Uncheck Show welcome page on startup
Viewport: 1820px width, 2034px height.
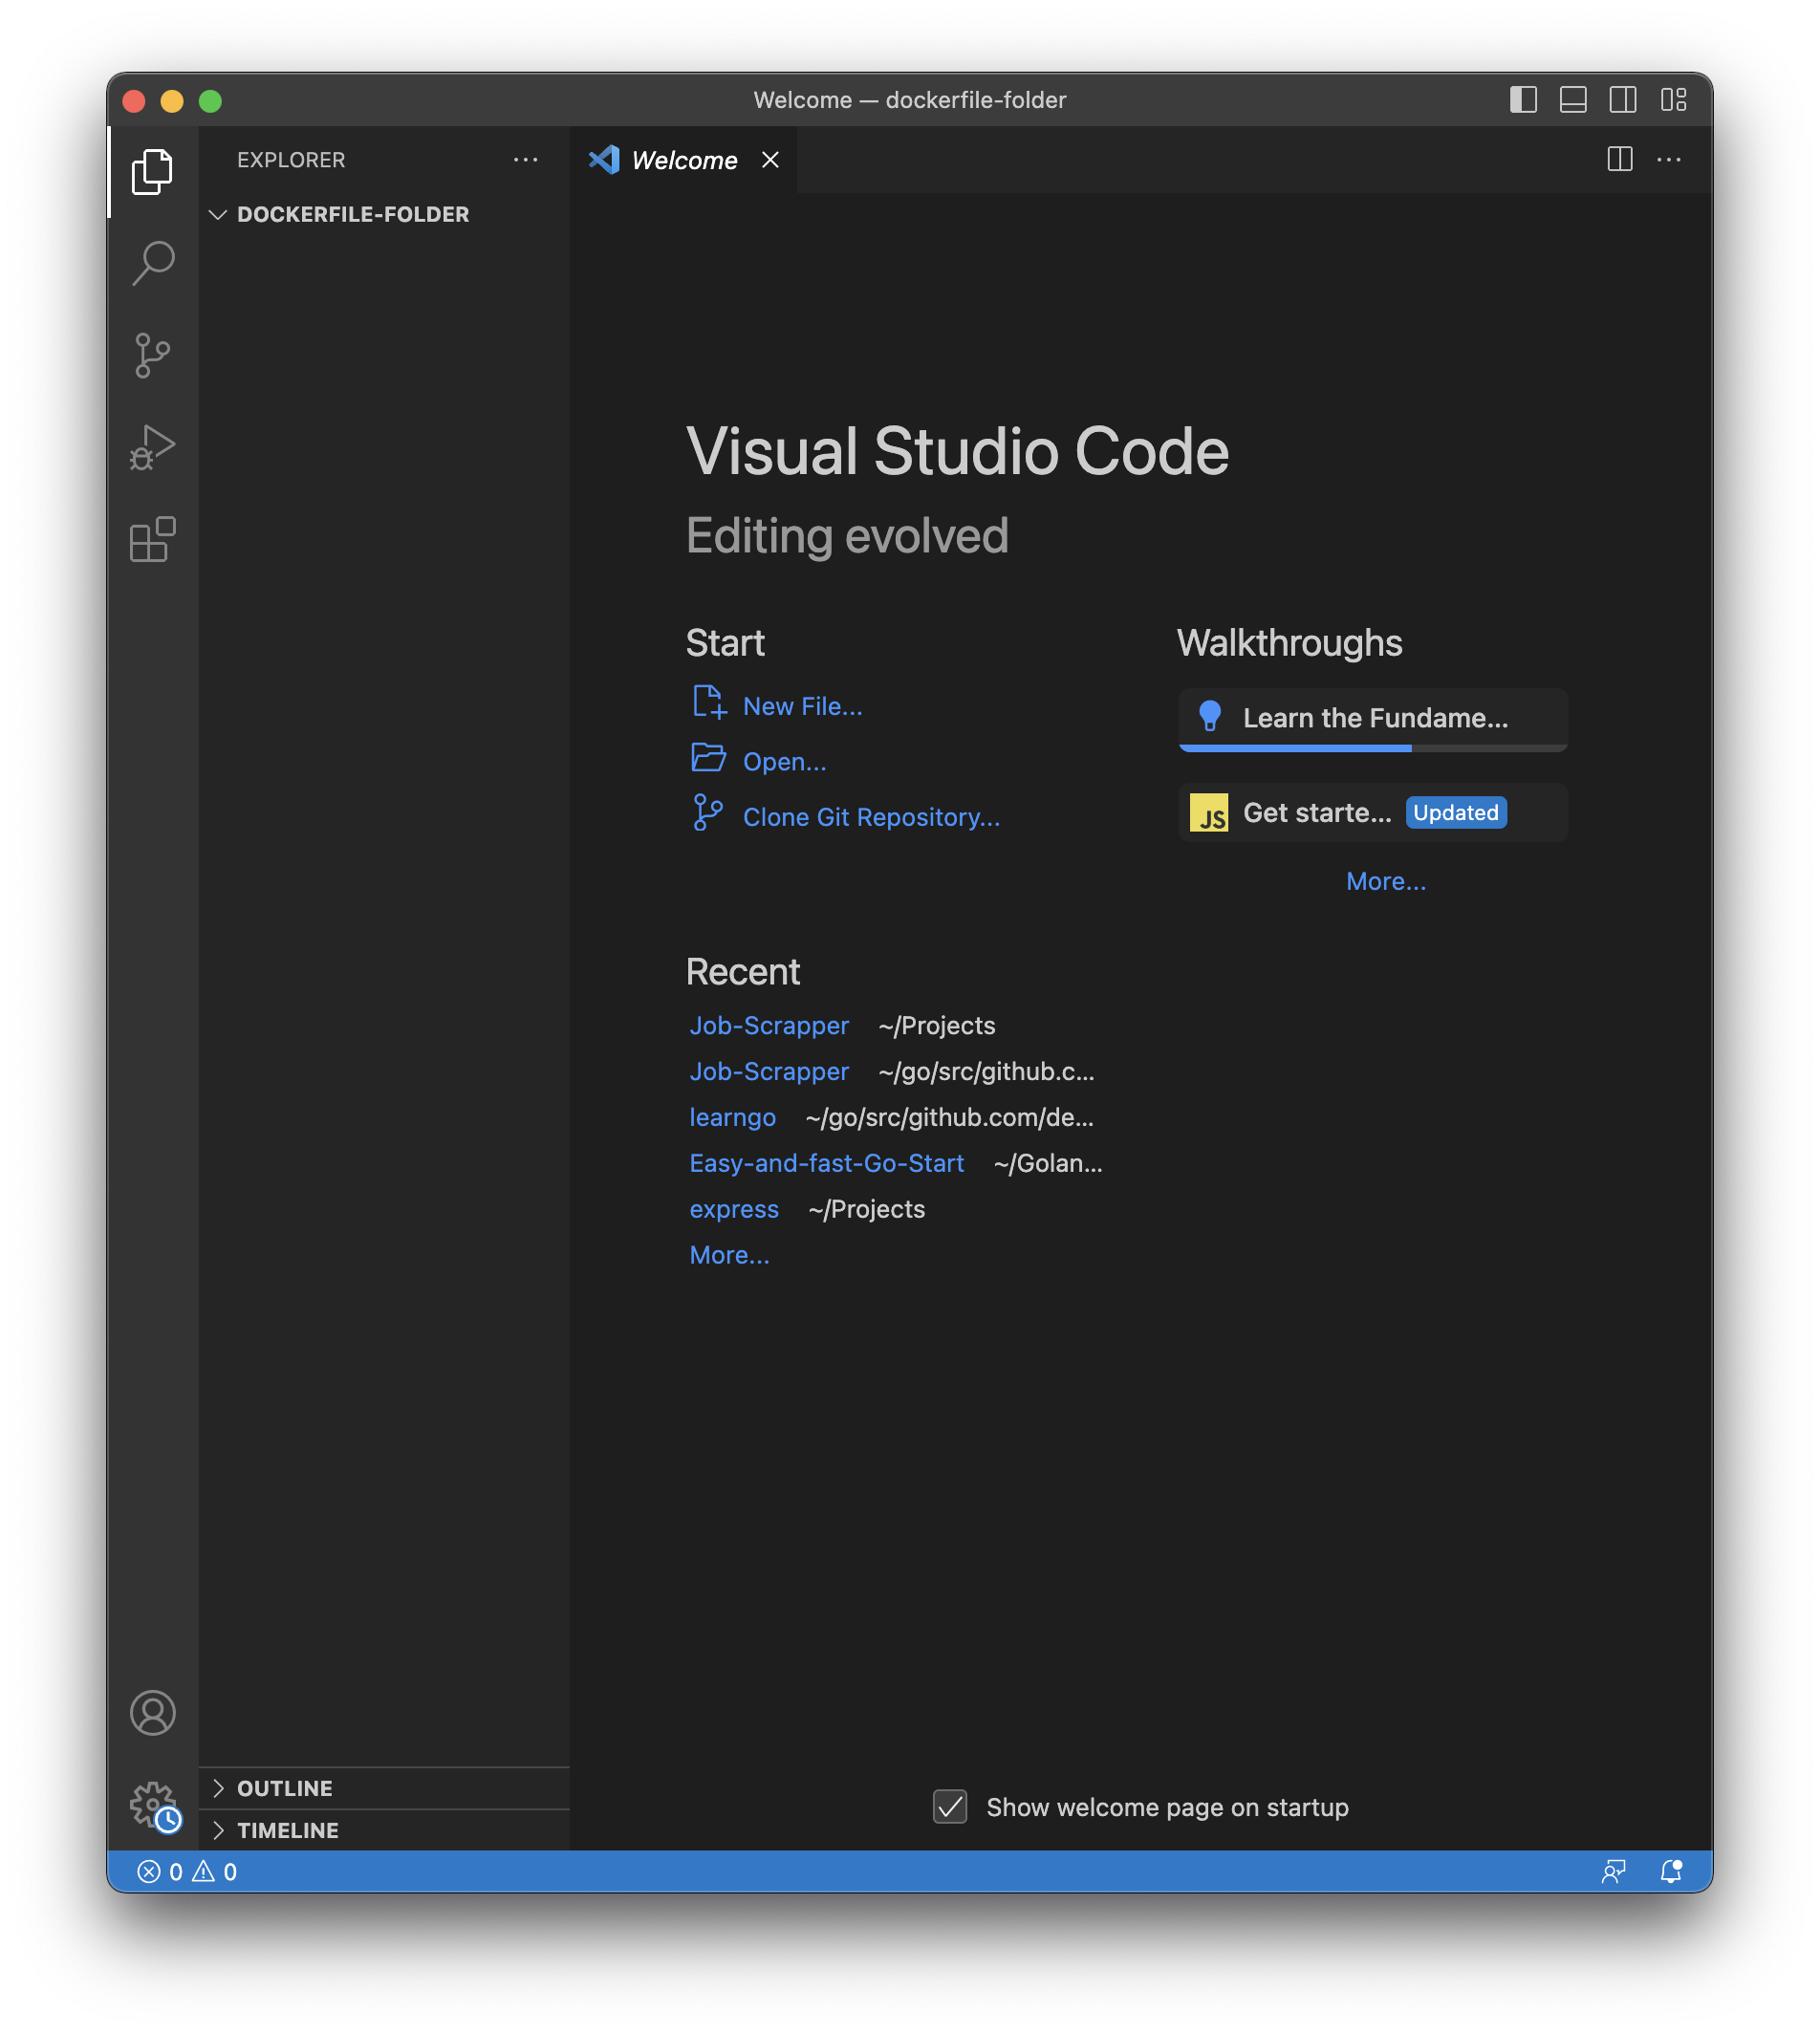(x=950, y=1807)
